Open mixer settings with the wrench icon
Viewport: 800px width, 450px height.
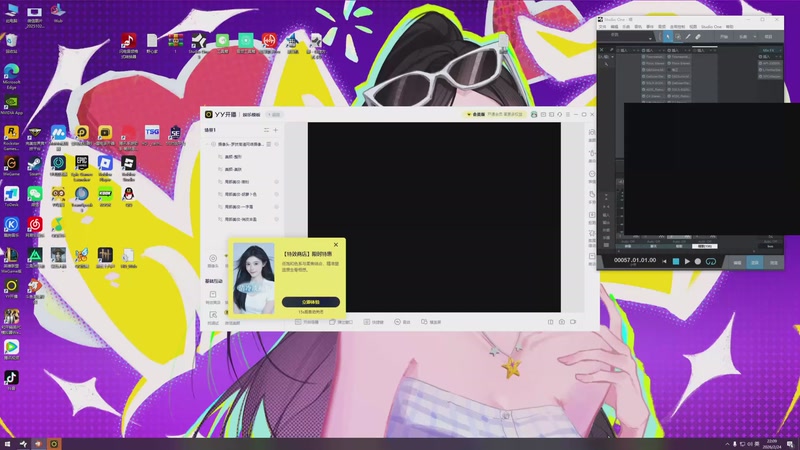click(611, 50)
